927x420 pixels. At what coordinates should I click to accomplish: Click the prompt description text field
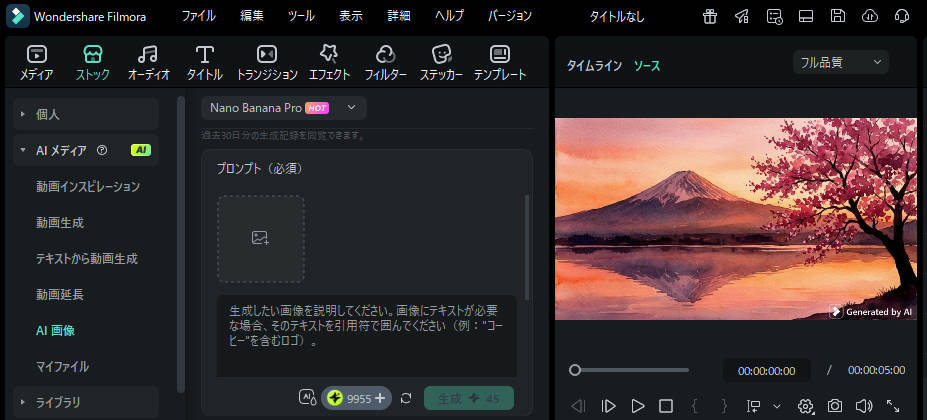(x=367, y=335)
